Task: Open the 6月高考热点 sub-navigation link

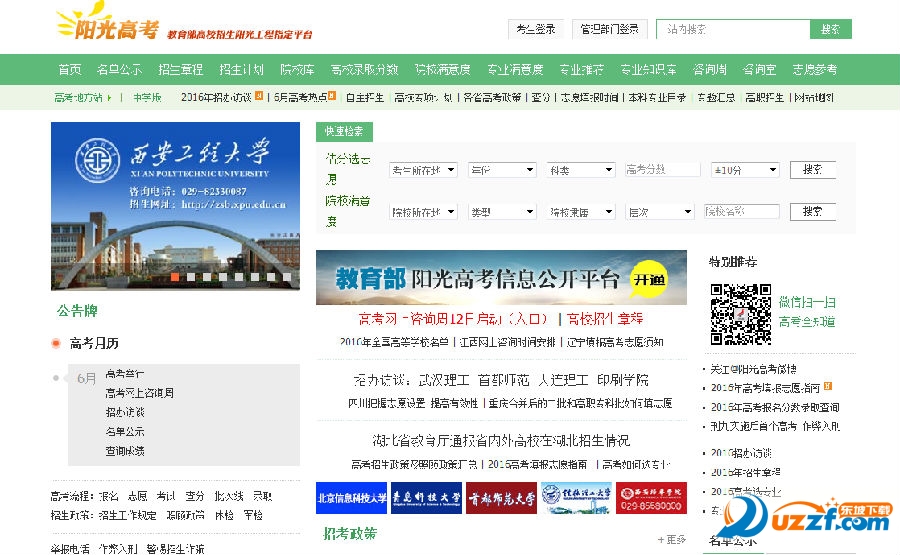Action: click(301, 97)
